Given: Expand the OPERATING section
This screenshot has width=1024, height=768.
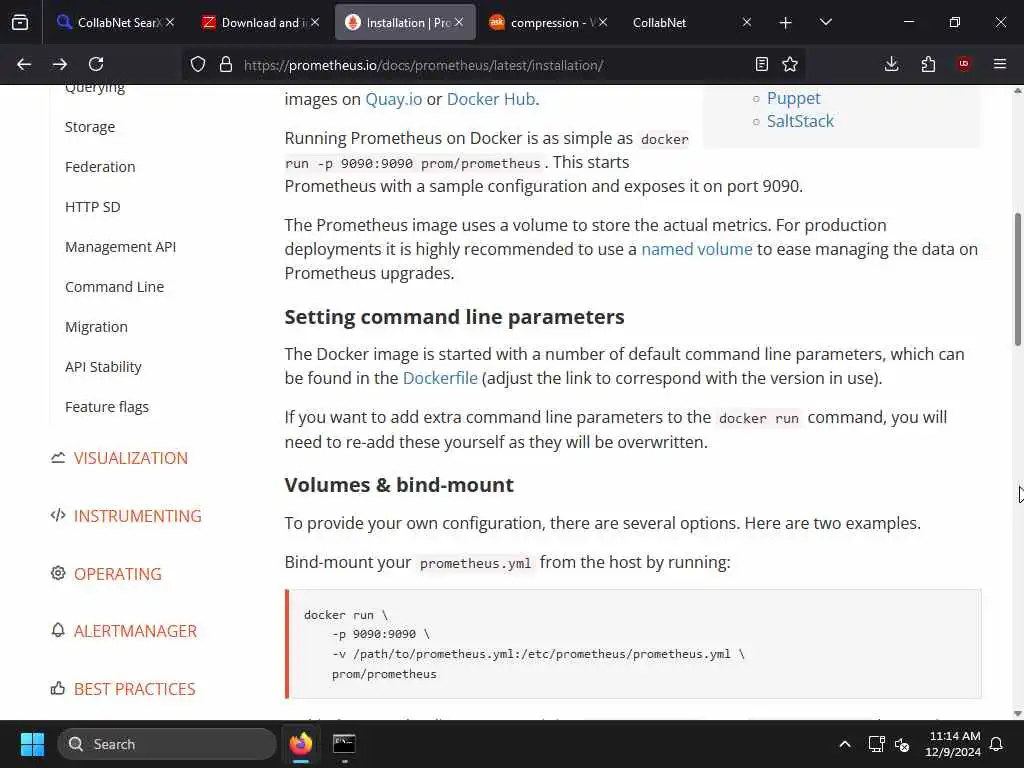Looking at the screenshot, I should pyautogui.click(x=118, y=573).
